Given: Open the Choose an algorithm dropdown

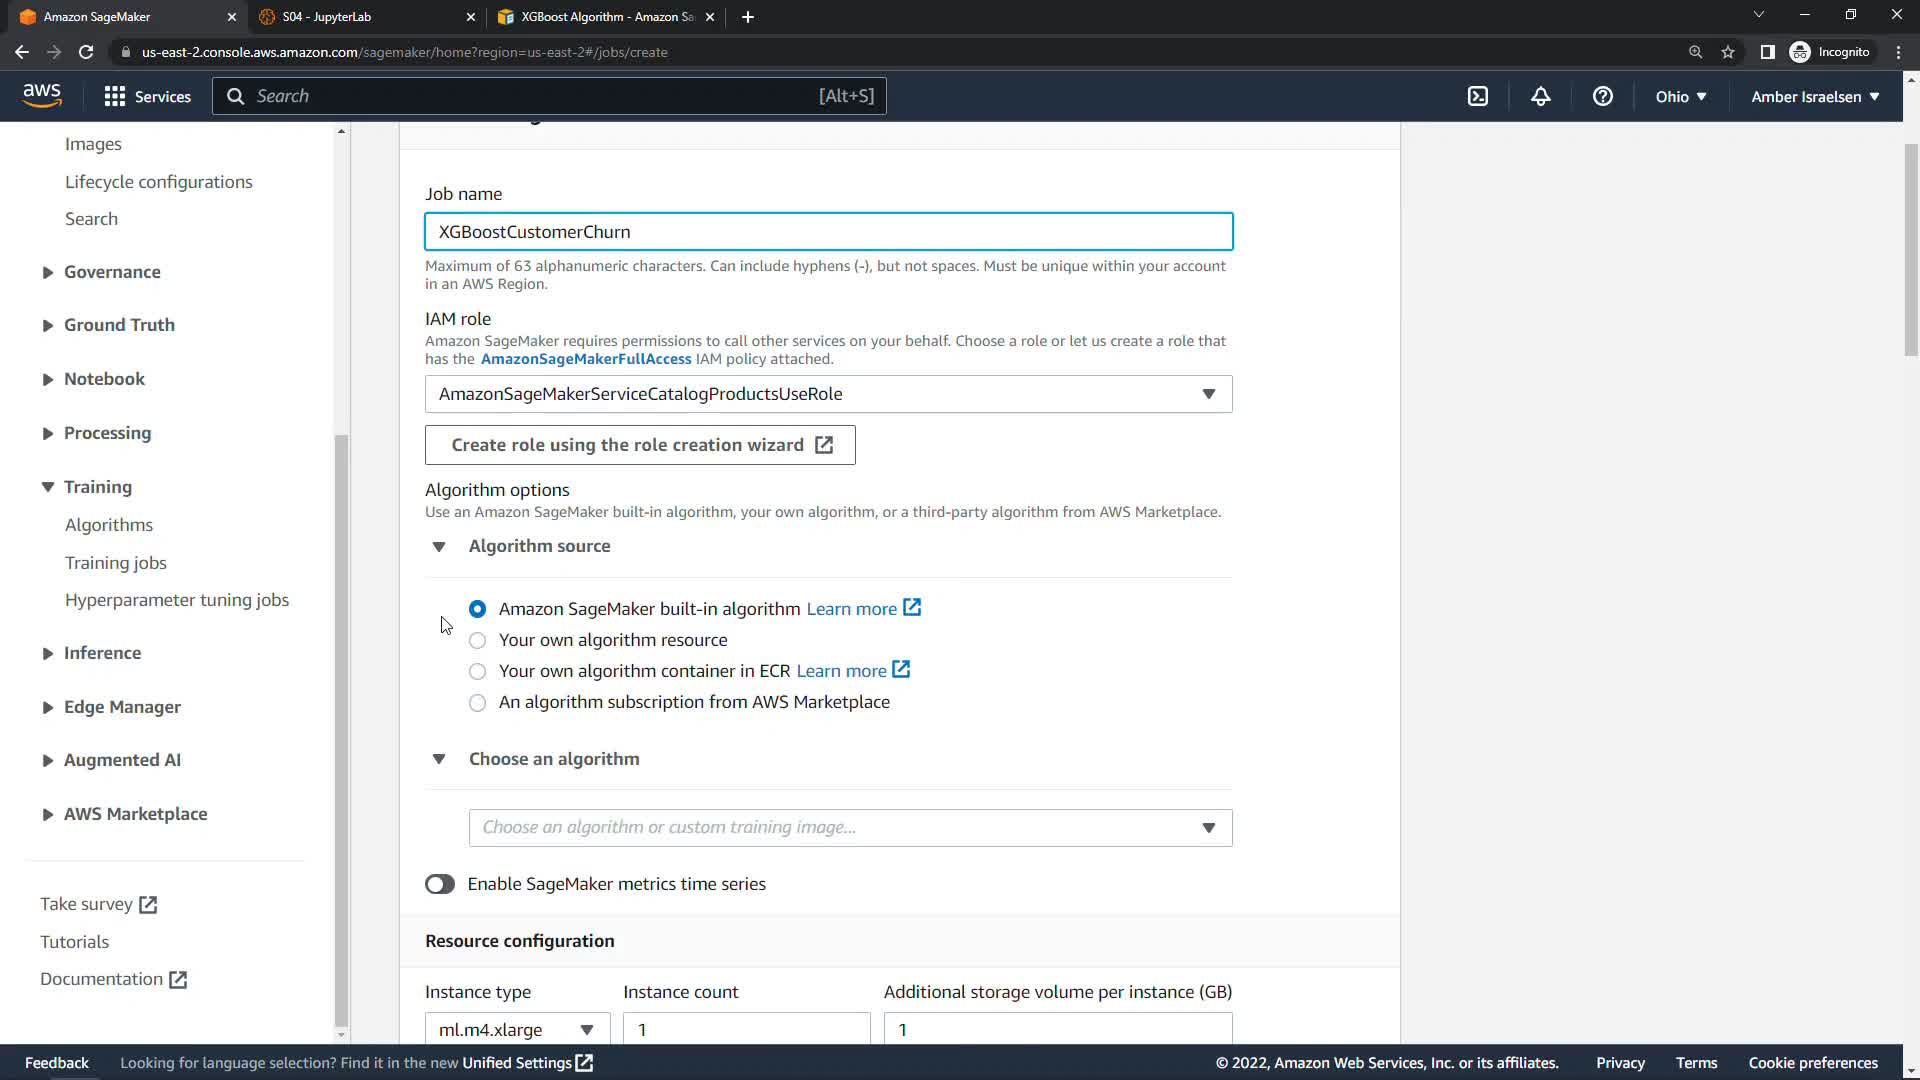Looking at the screenshot, I should pos(850,828).
